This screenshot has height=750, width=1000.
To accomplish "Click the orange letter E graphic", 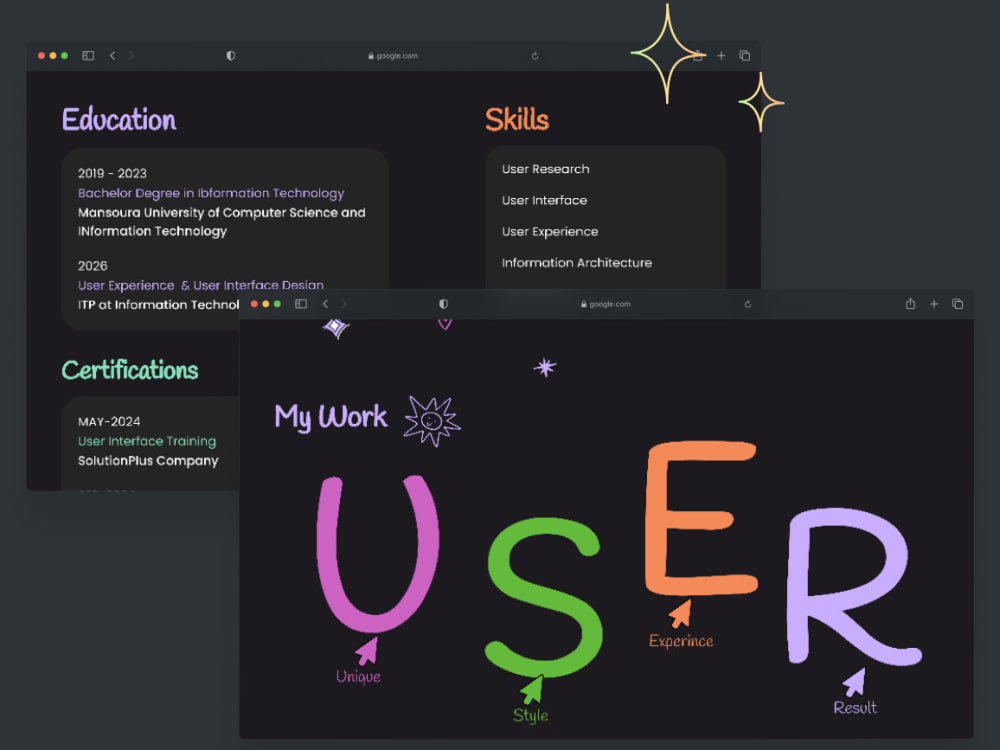I will point(702,518).
